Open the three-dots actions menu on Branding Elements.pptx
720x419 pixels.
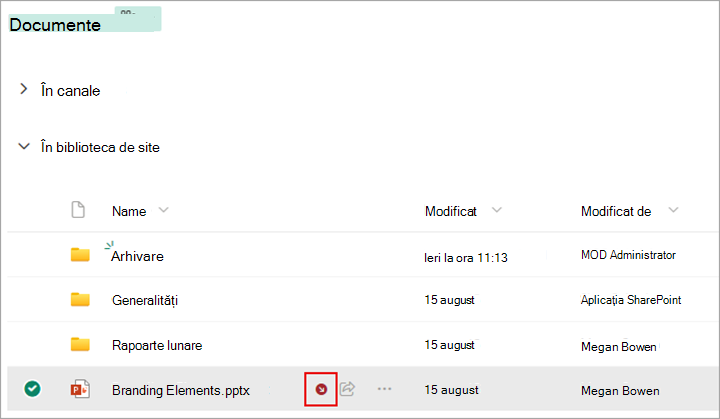pyautogui.click(x=384, y=389)
